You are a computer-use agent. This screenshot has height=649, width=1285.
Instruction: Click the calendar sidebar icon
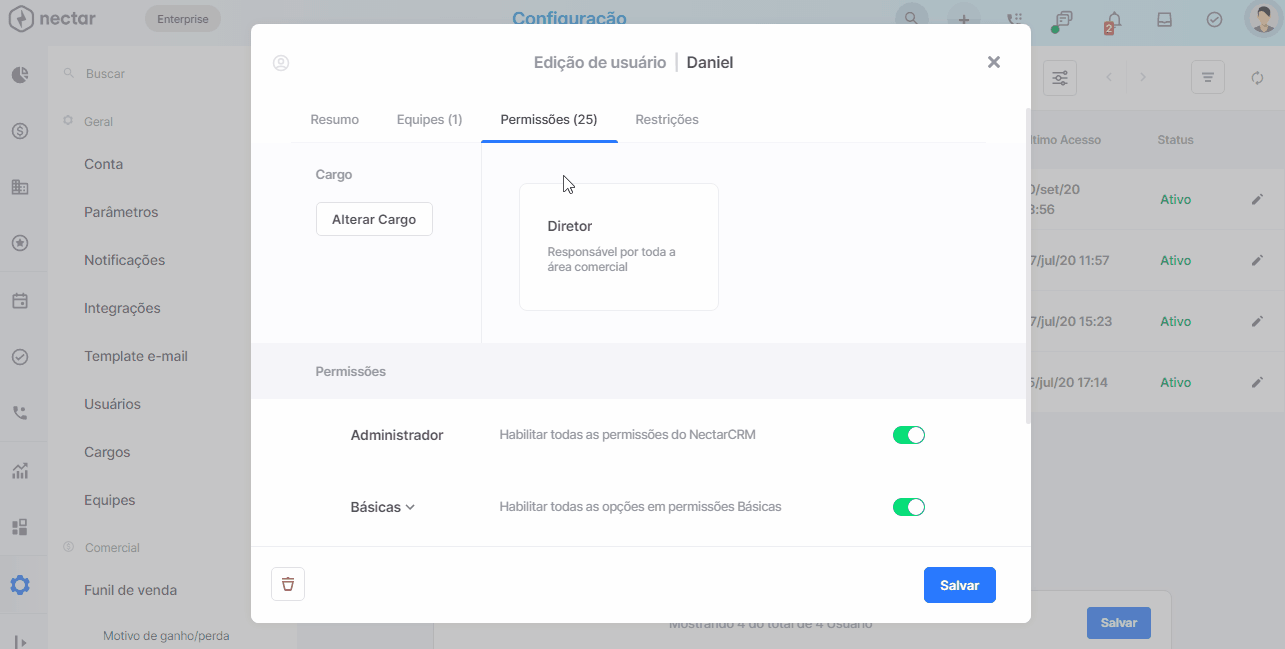pos(20,300)
